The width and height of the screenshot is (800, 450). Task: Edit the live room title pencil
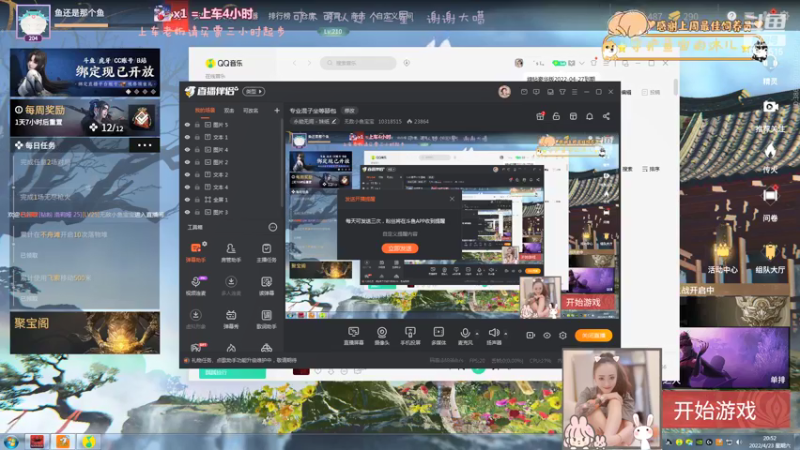[334, 121]
